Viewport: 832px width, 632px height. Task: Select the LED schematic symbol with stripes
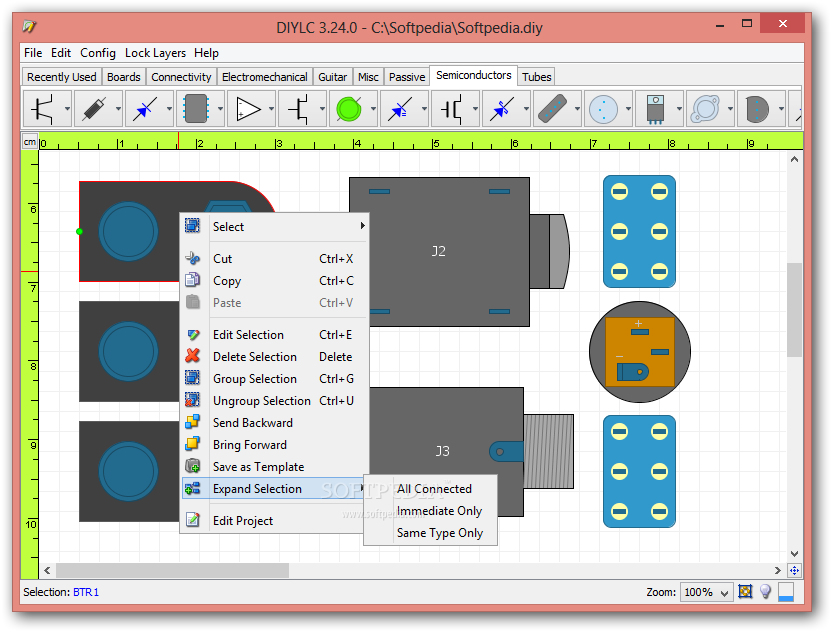400,109
